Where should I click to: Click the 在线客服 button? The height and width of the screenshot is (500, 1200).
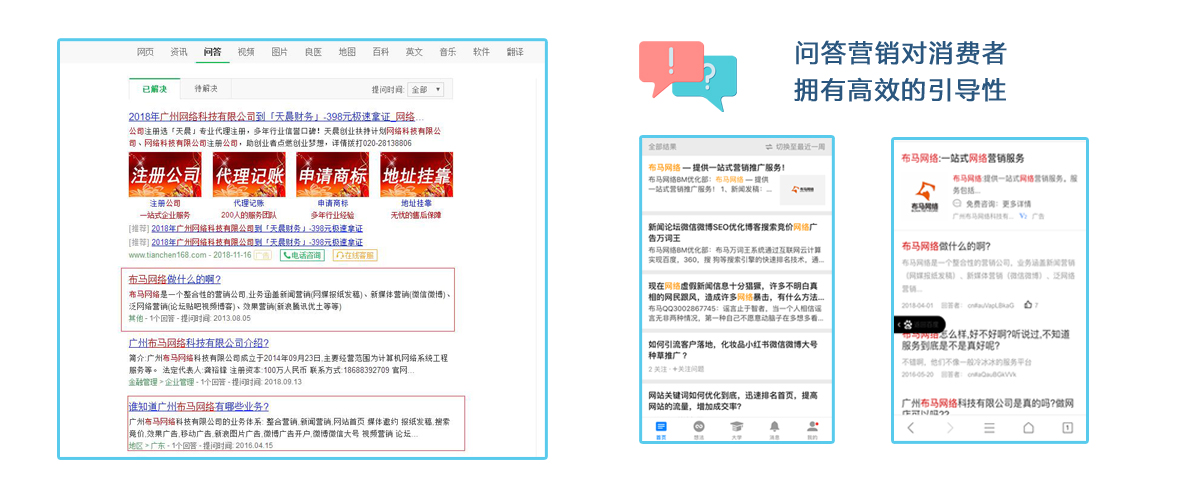click(355, 256)
